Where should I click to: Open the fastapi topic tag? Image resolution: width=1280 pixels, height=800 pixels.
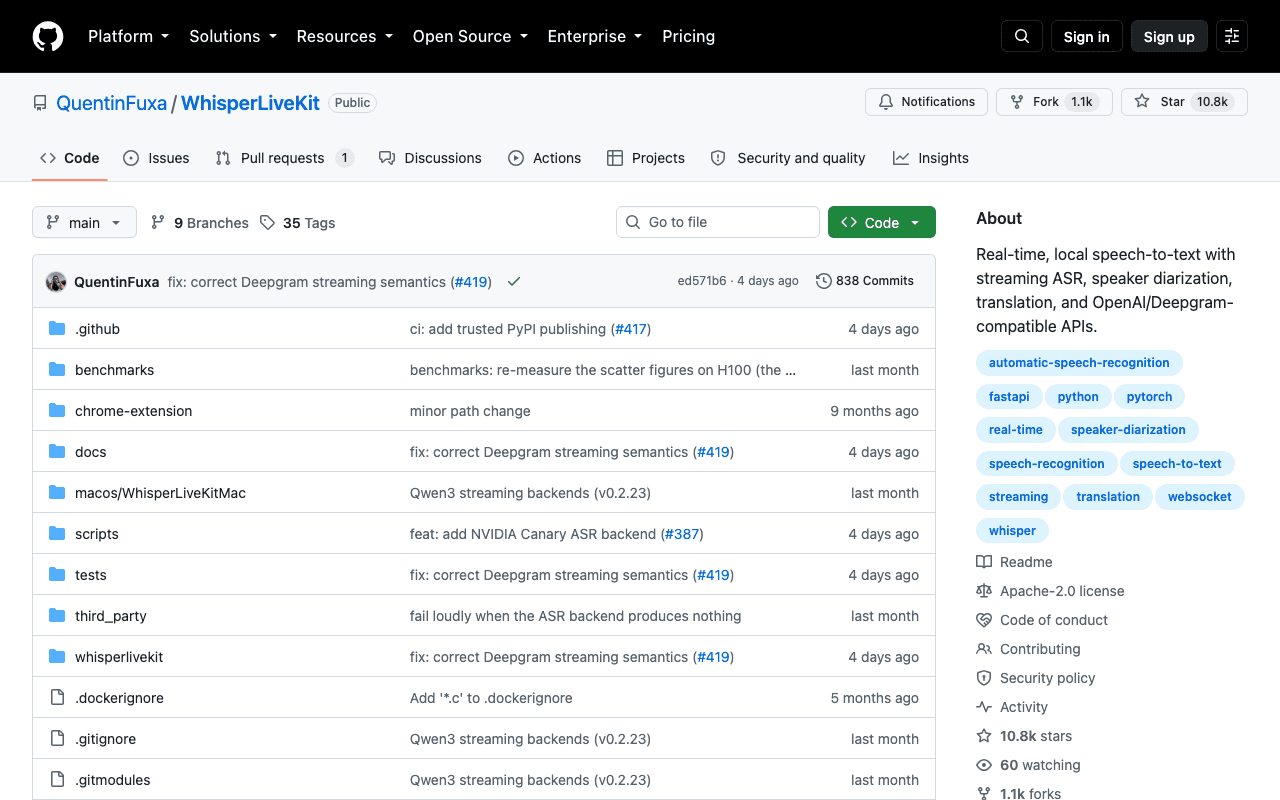click(1009, 397)
